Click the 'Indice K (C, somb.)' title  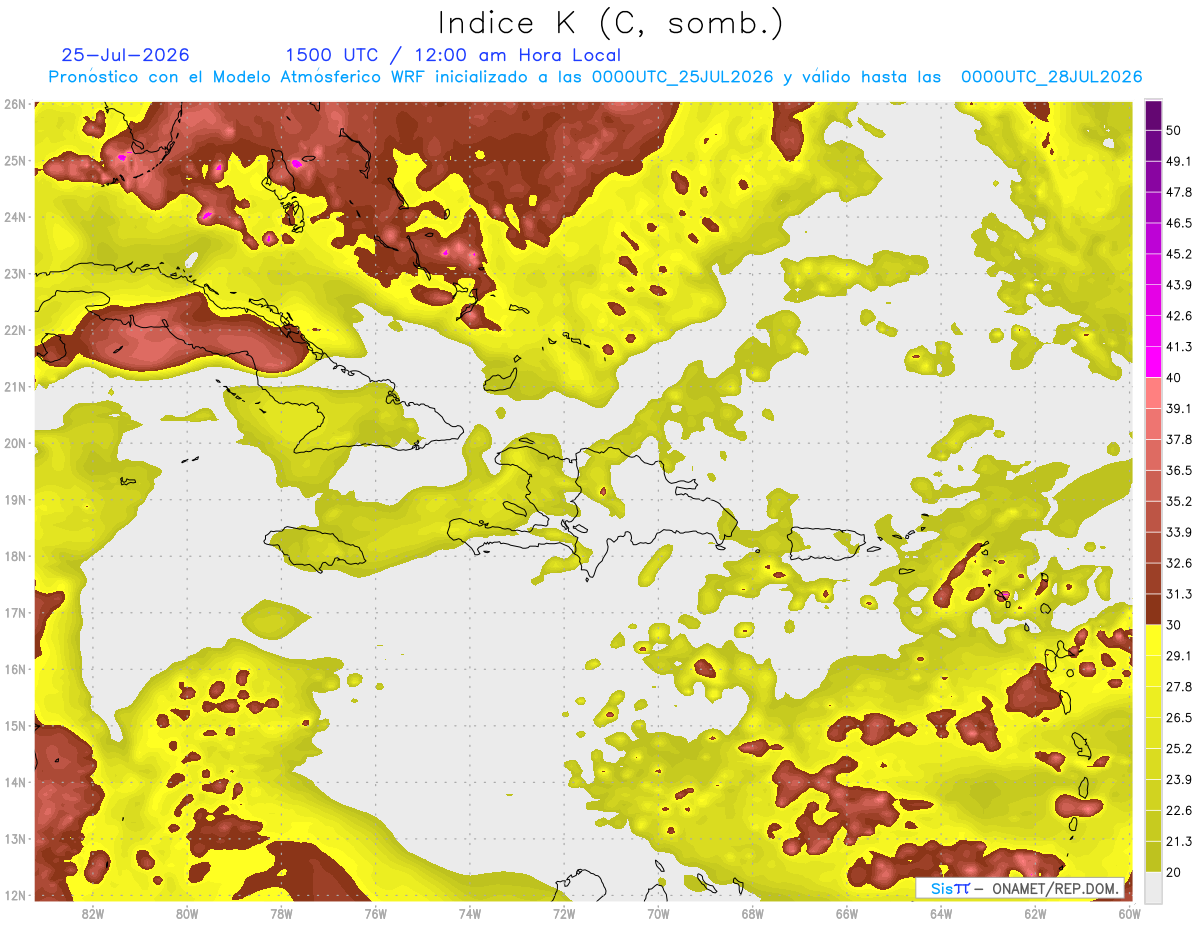click(x=611, y=23)
